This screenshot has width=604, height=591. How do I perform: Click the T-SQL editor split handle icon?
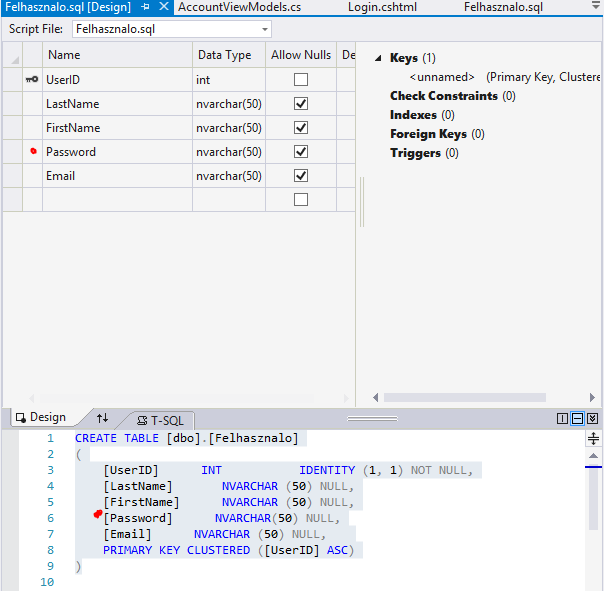[x=593, y=438]
